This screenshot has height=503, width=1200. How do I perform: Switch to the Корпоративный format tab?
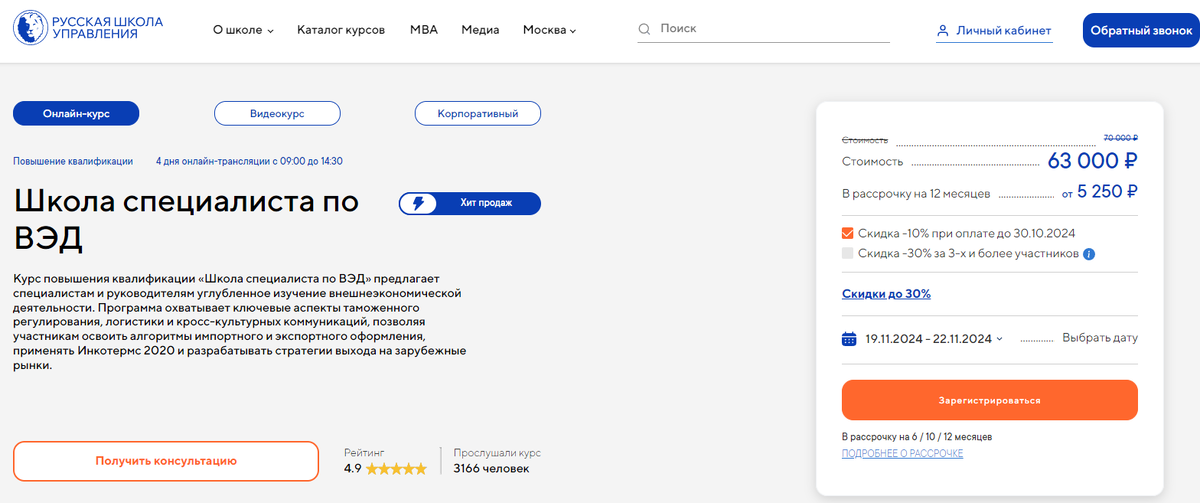[478, 114]
